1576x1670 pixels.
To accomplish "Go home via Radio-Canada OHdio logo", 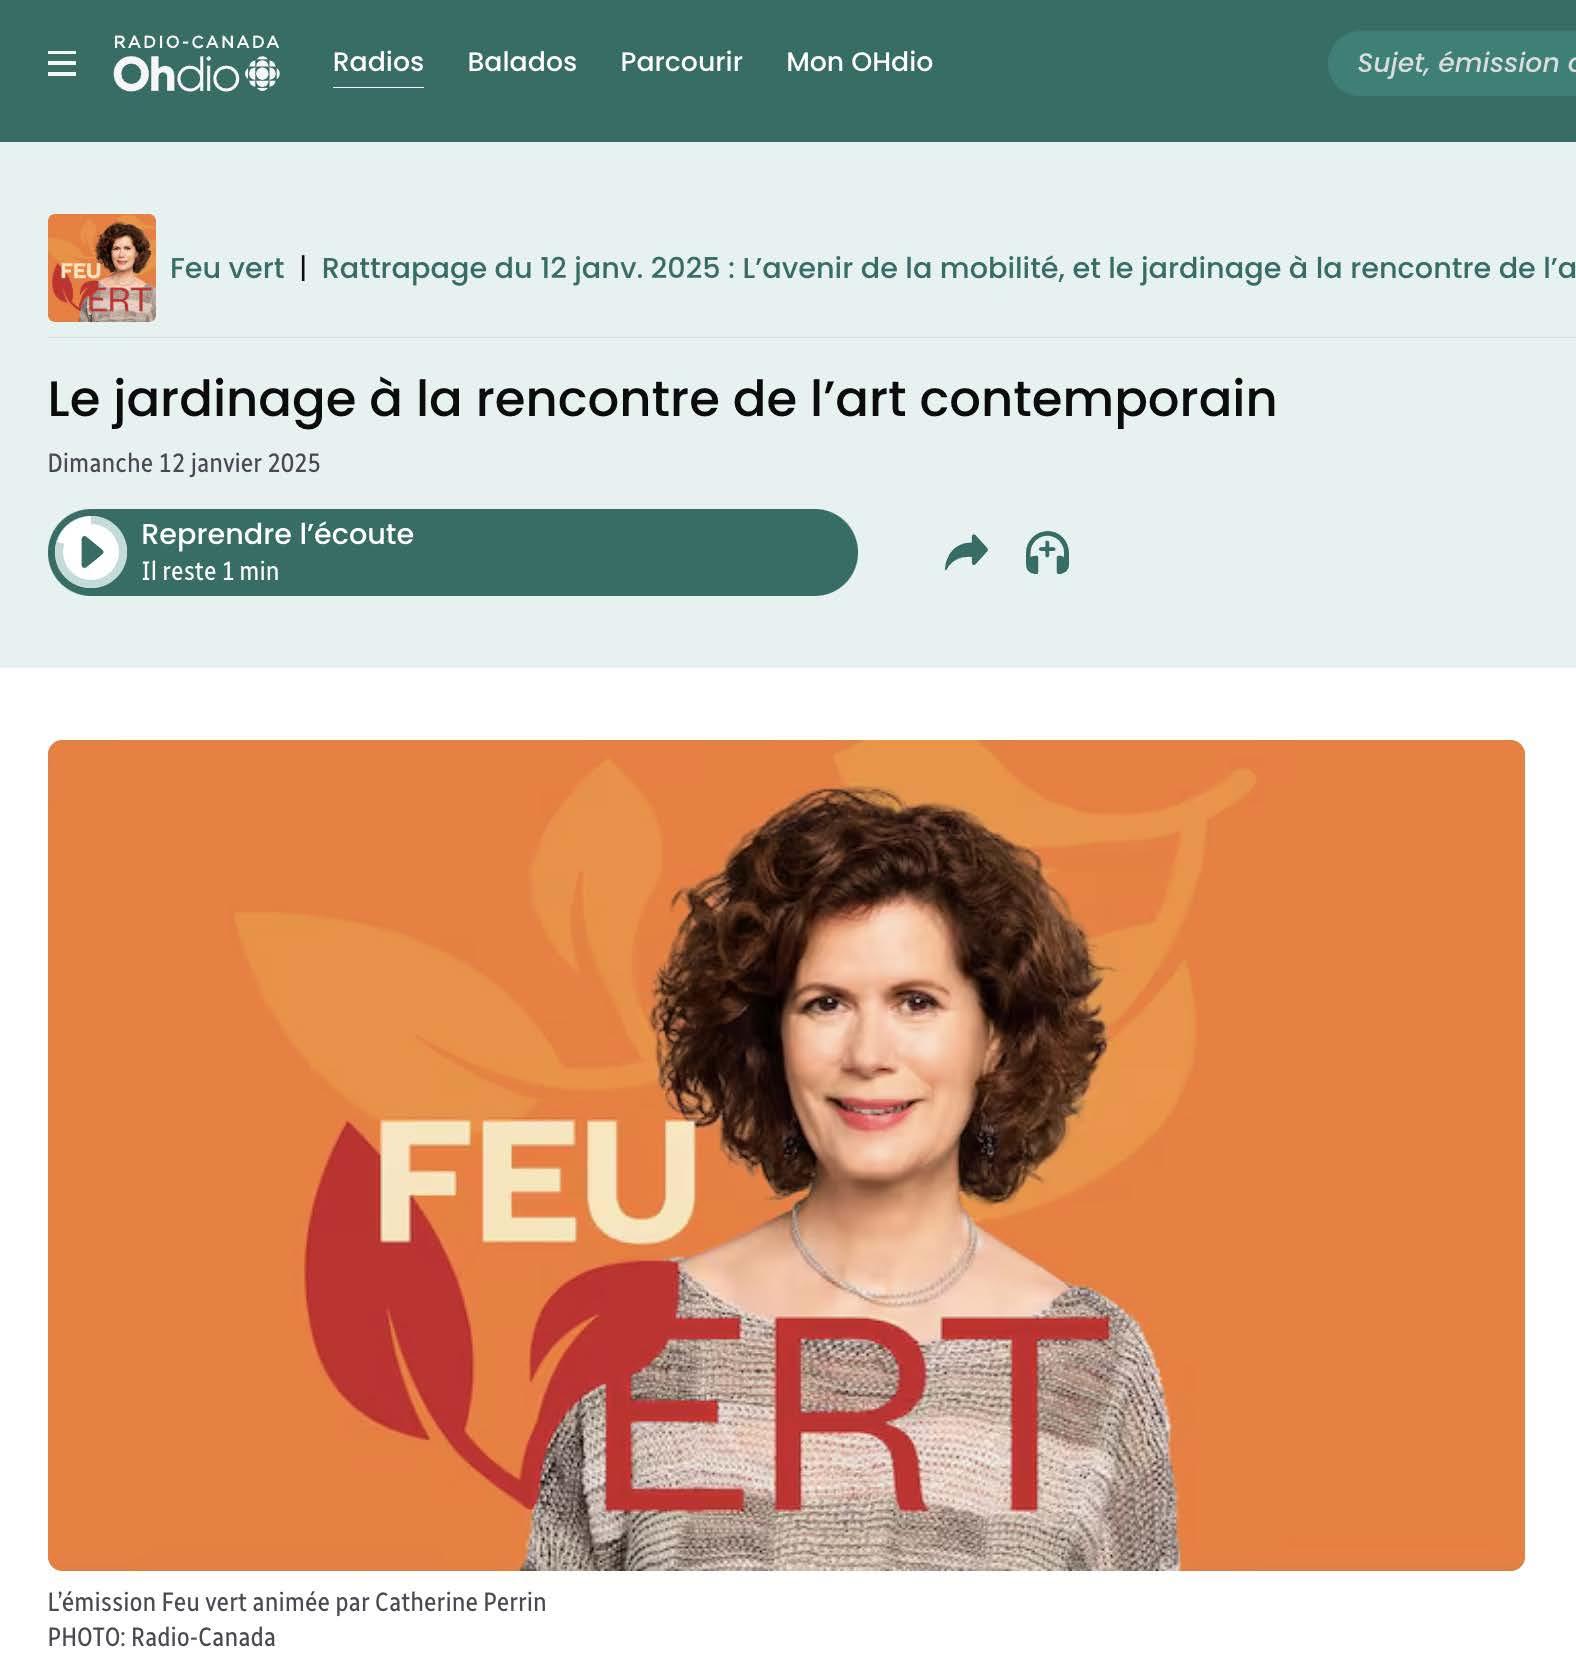I will click(196, 63).
